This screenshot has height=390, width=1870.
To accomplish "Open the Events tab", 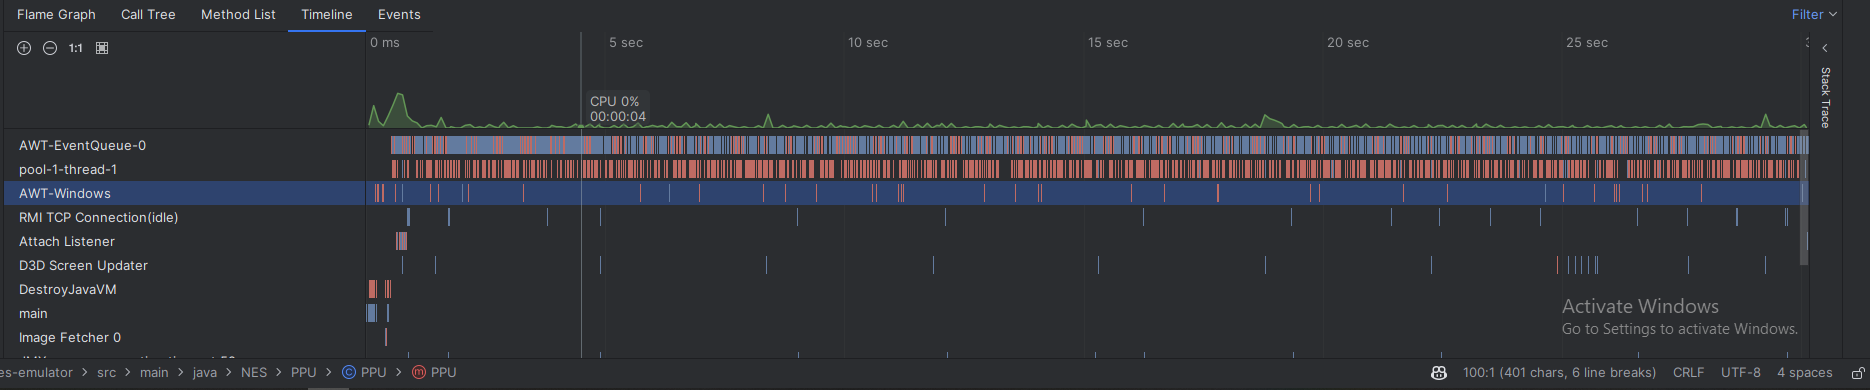I will 399,14.
